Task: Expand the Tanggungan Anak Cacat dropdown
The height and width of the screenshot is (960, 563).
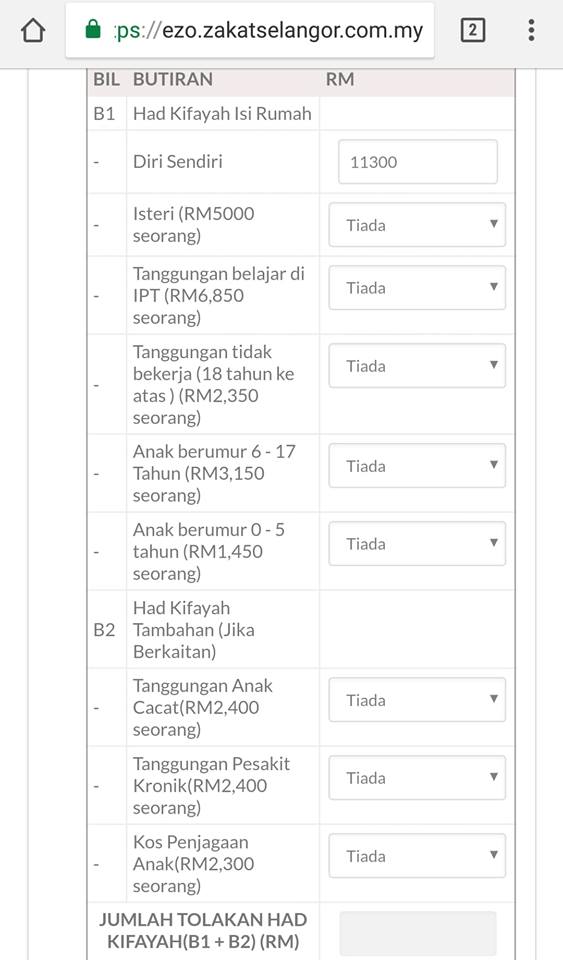Action: pos(417,700)
